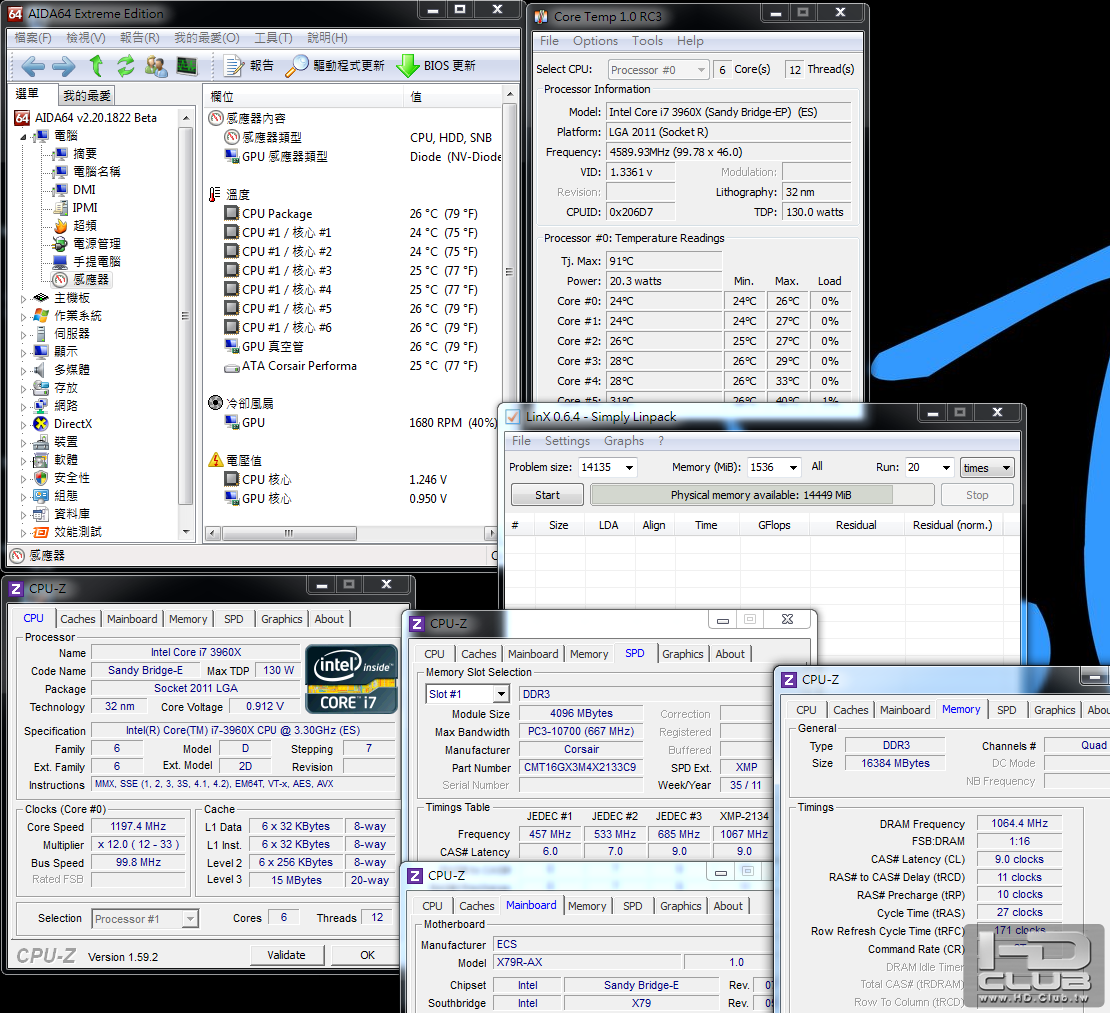Collapse the 電腦 tree node
1110x1013 pixels.
[23, 137]
